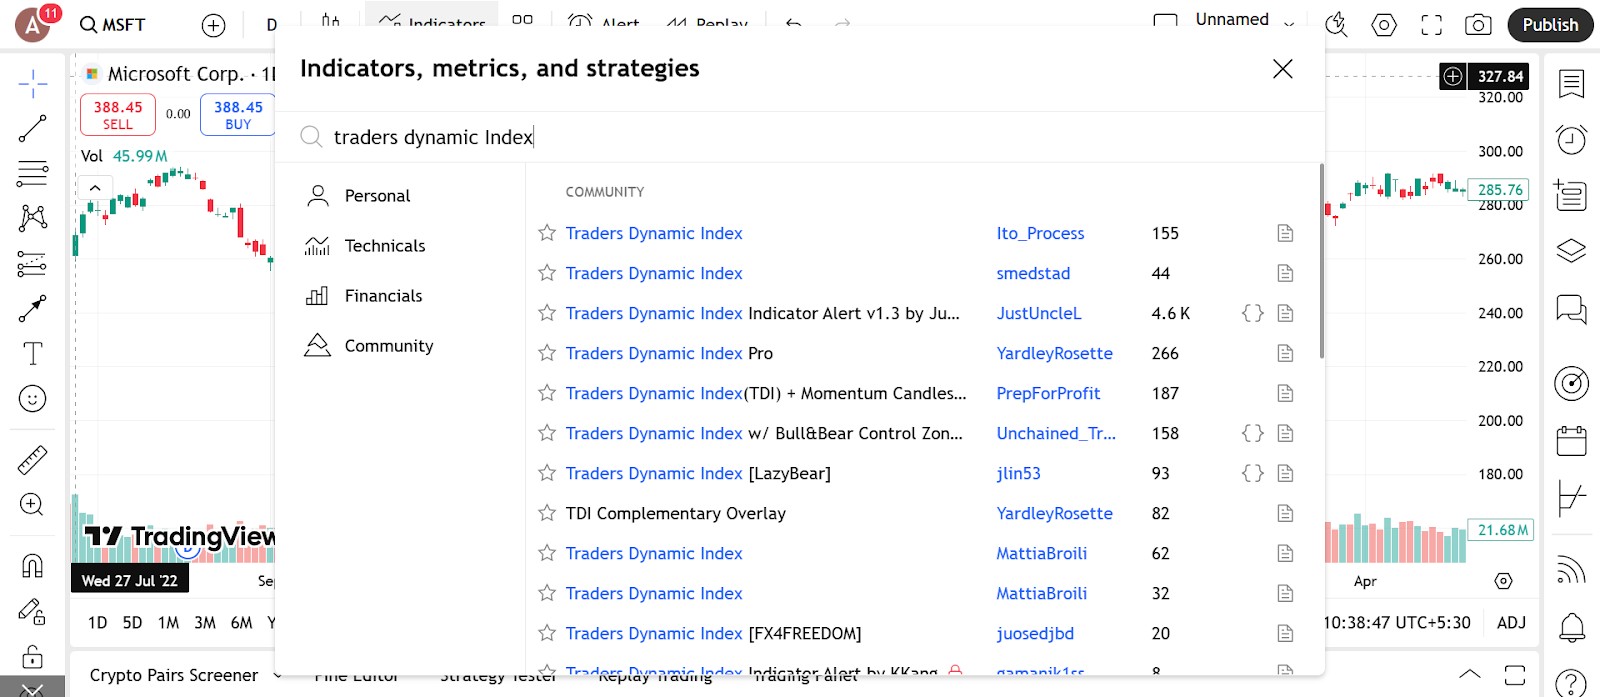Click the Publish button

(x=1550, y=25)
